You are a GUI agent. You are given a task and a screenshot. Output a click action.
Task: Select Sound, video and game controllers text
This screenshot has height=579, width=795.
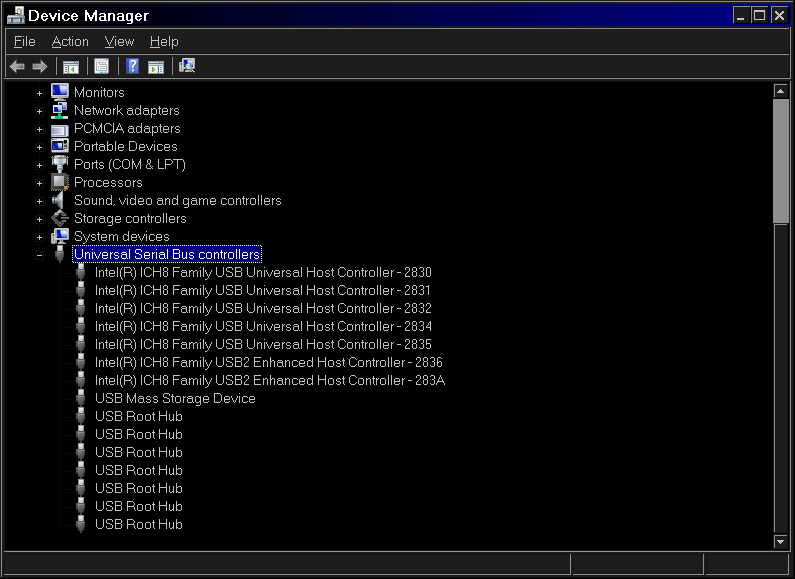click(177, 201)
